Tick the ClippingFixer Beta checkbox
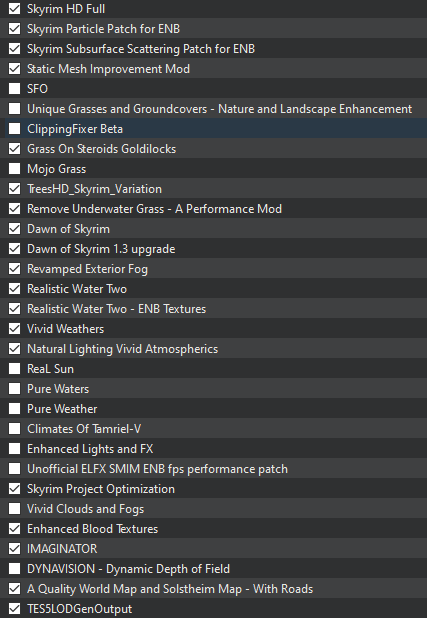The image size is (427, 618). coord(15,129)
